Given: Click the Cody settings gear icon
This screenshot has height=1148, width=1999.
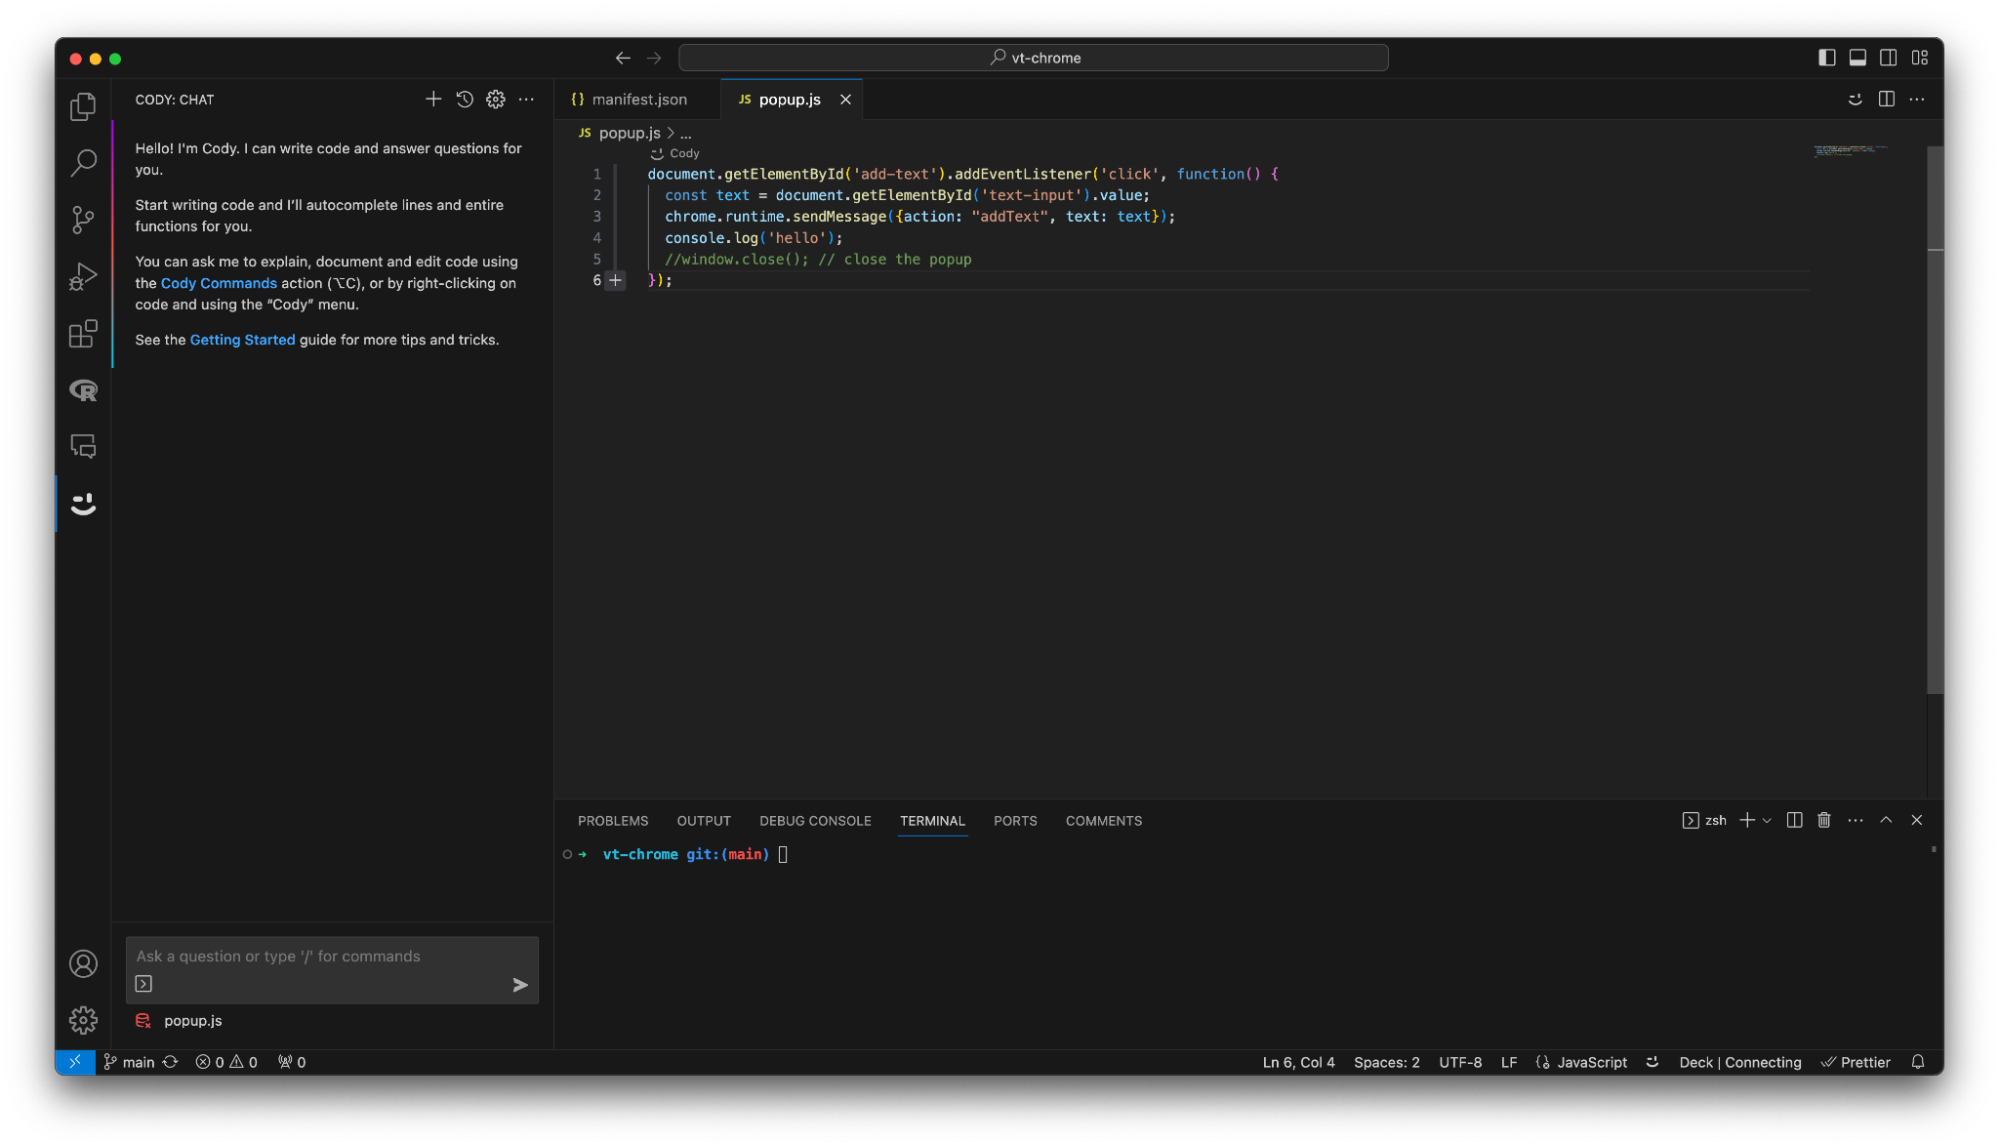Looking at the screenshot, I should coord(496,99).
